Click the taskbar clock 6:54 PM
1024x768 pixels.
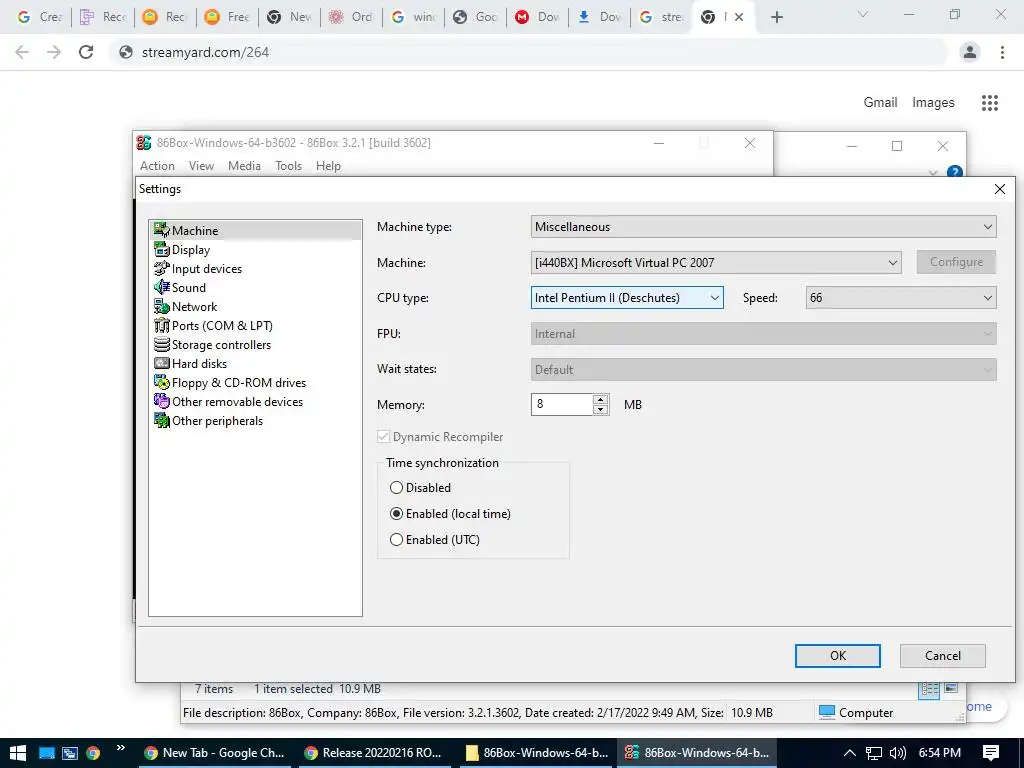(939, 753)
